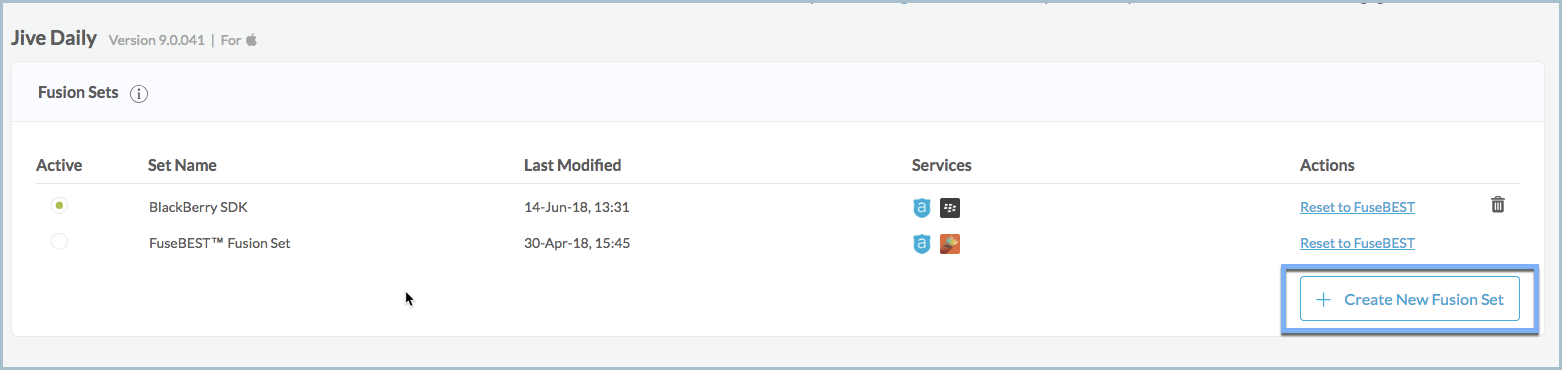Open the FuseBEST™ Fusion Set name
Screen dimensions: 1562x370
tap(219, 243)
